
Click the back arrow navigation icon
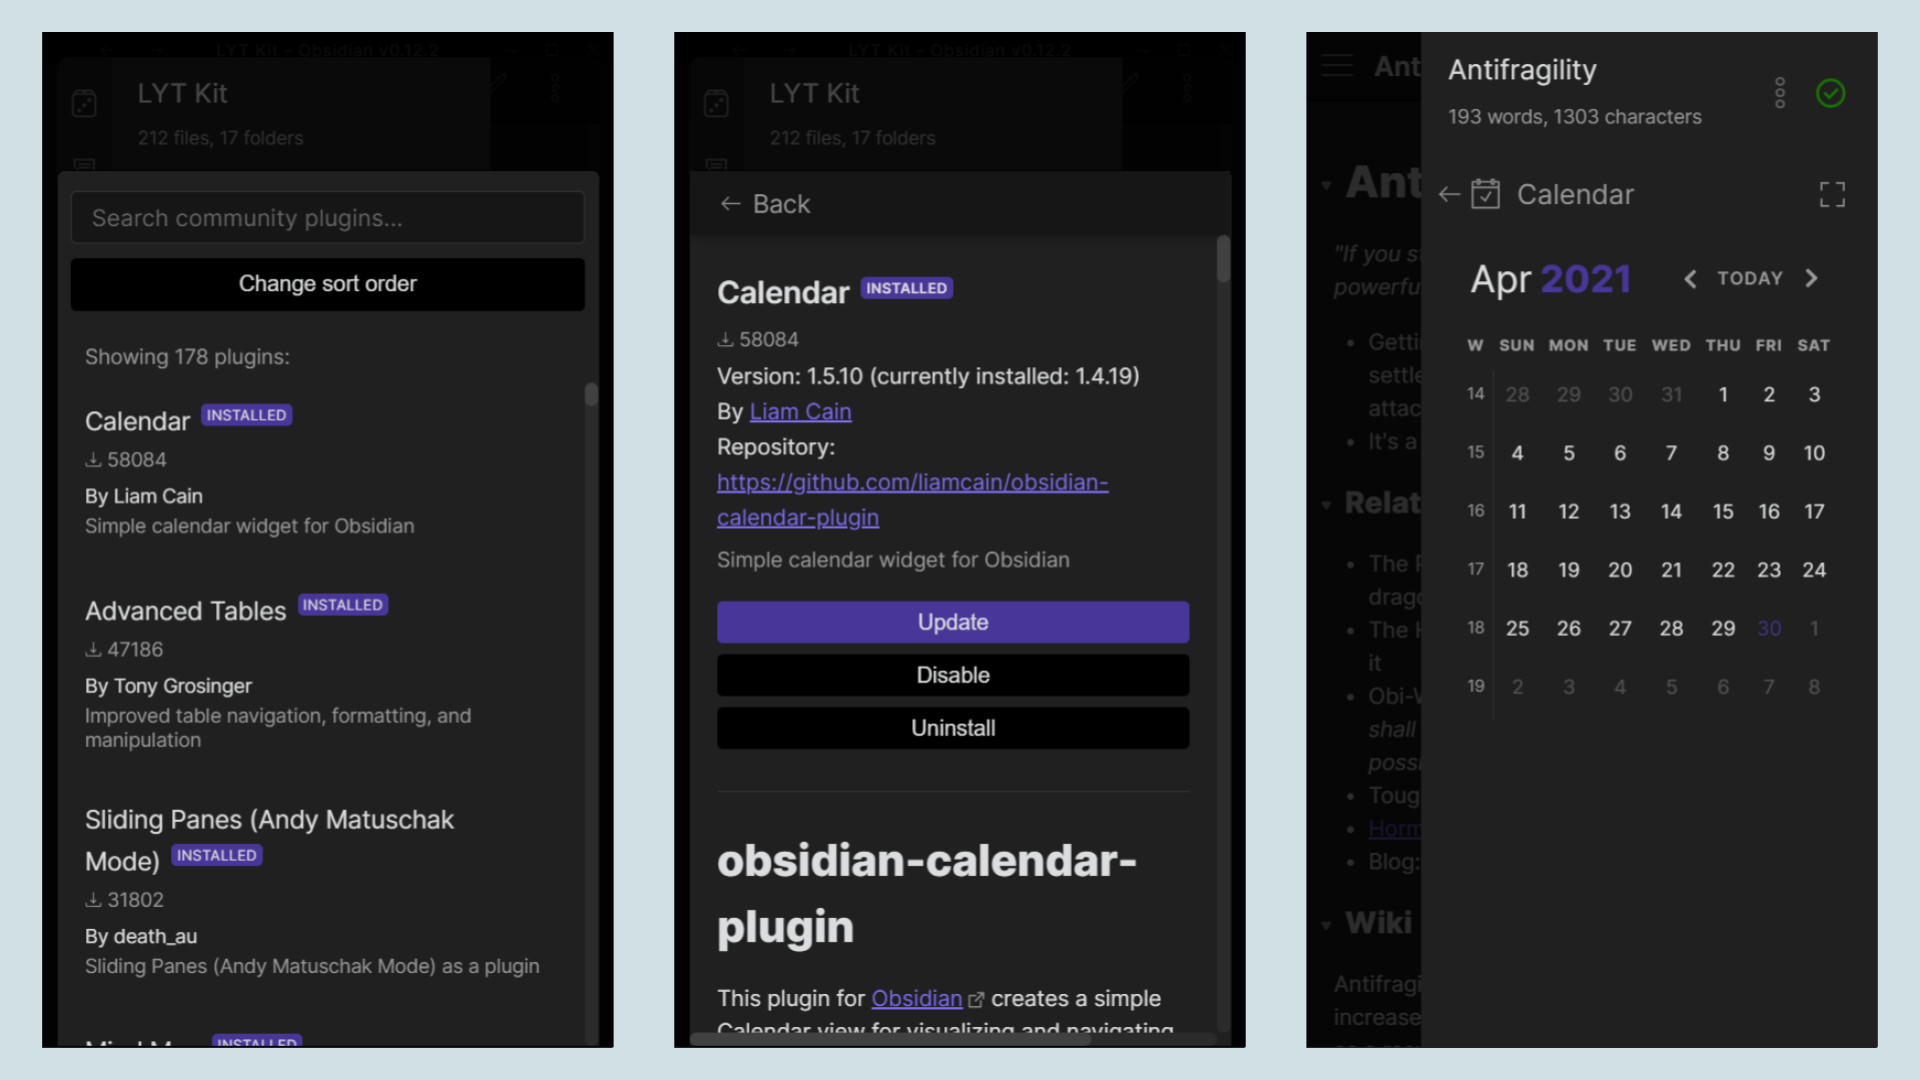pyautogui.click(x=731, y=204)
